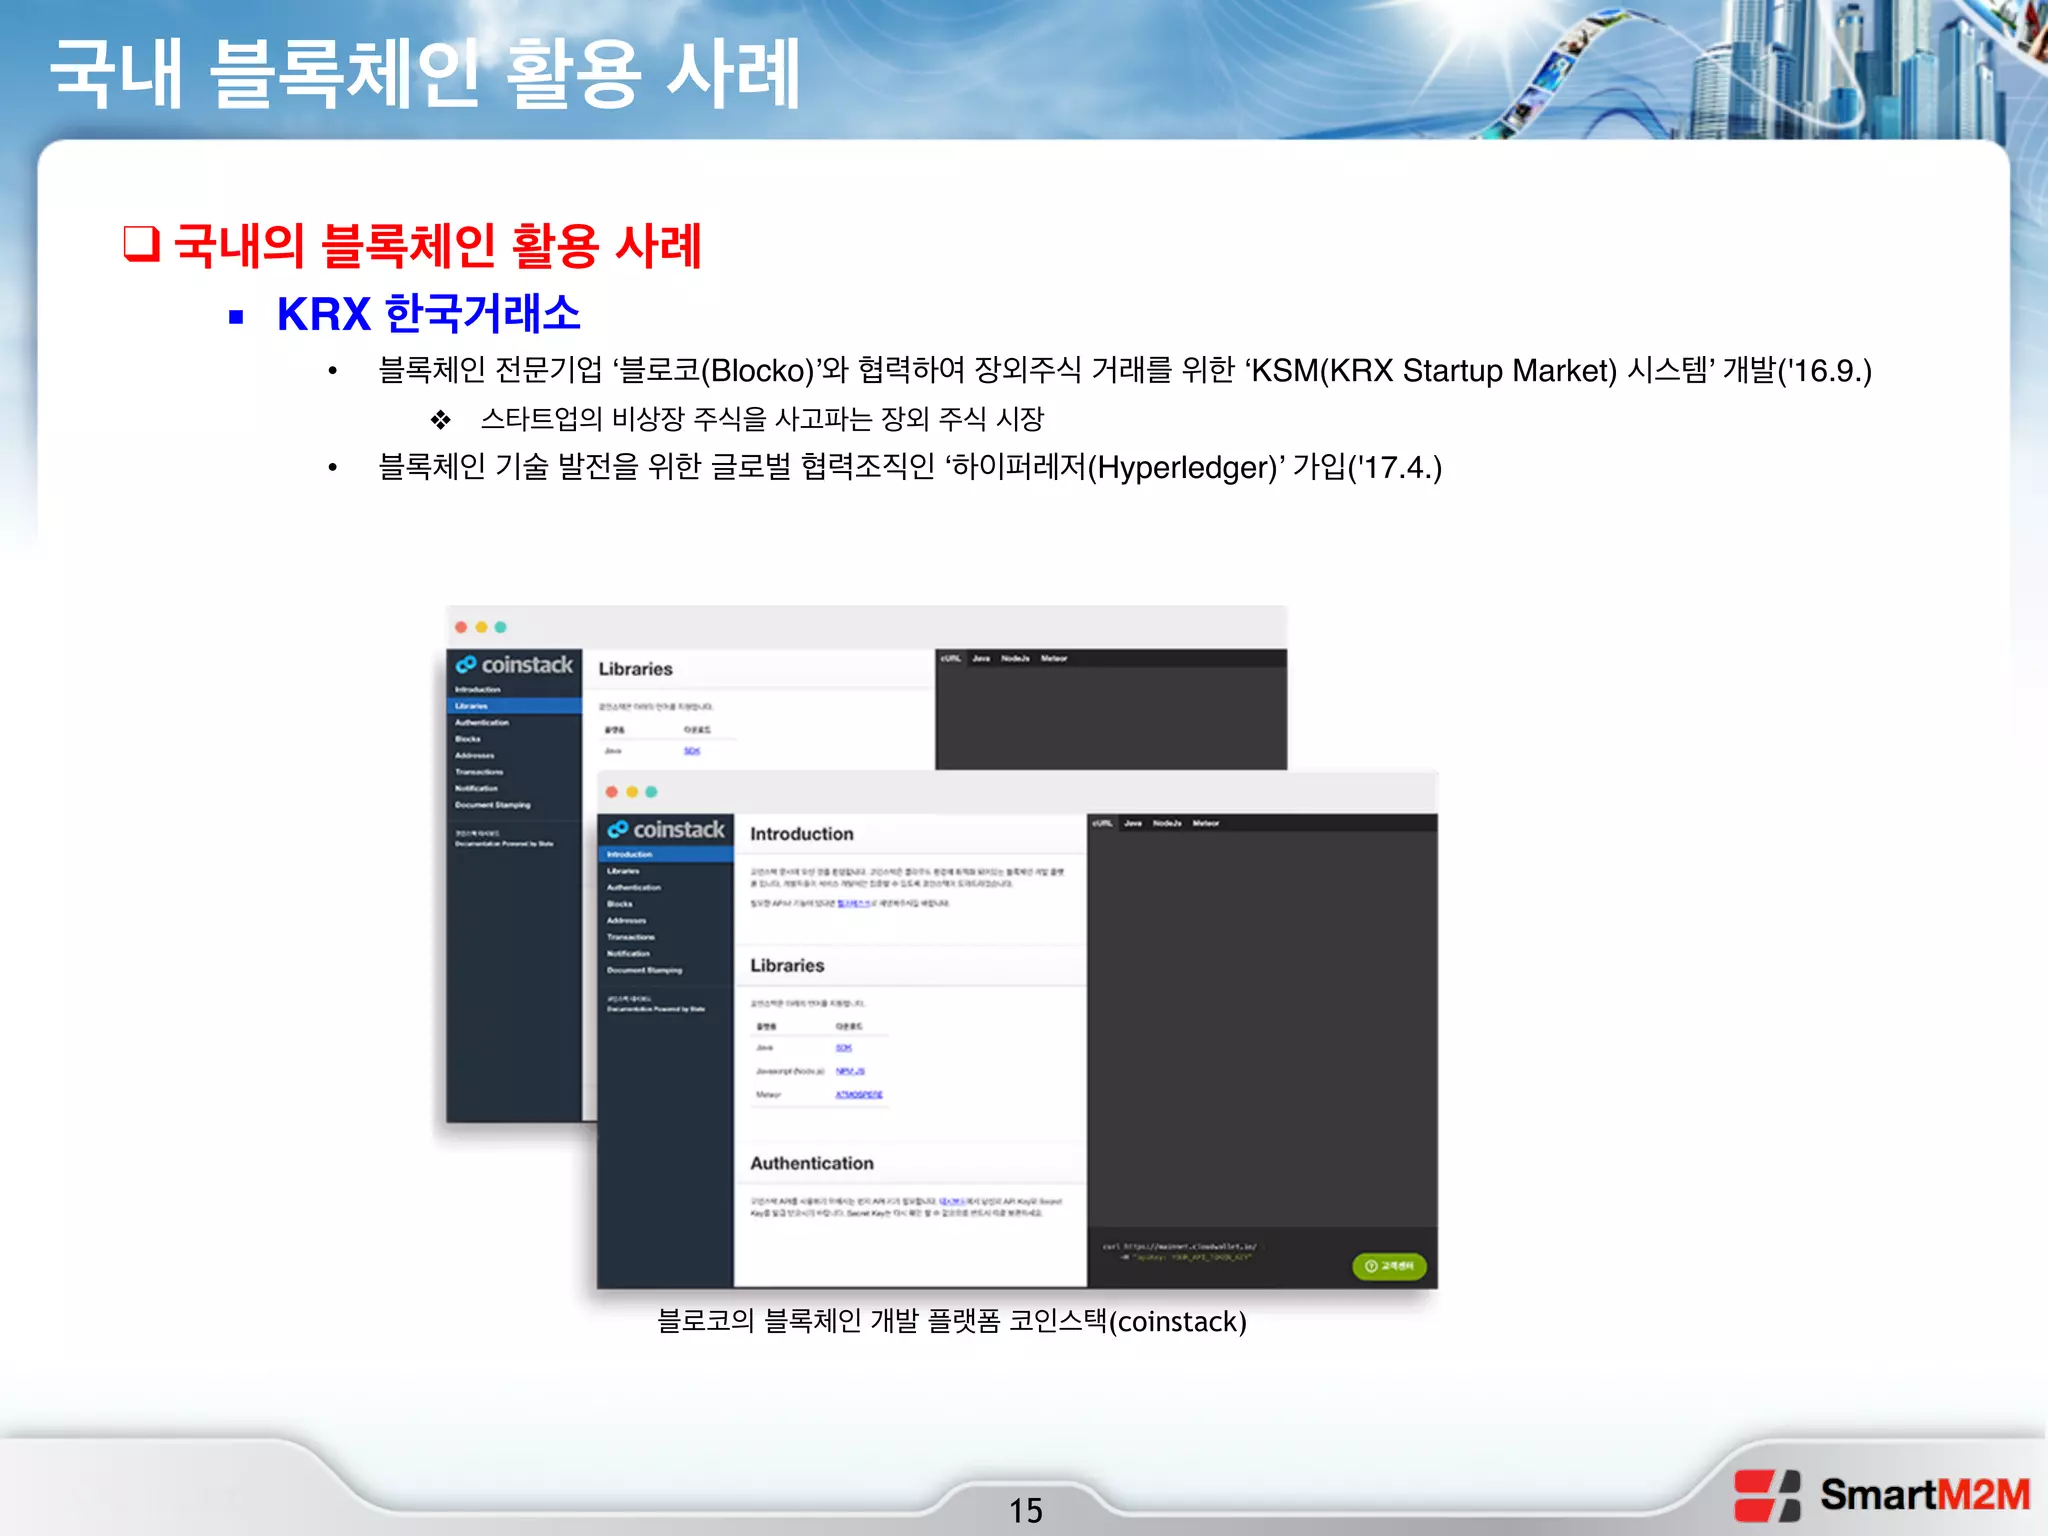This screenshot has width=2048, height=1536.
Task: Click green maximize dot of back window
Action: coord(501,627)
